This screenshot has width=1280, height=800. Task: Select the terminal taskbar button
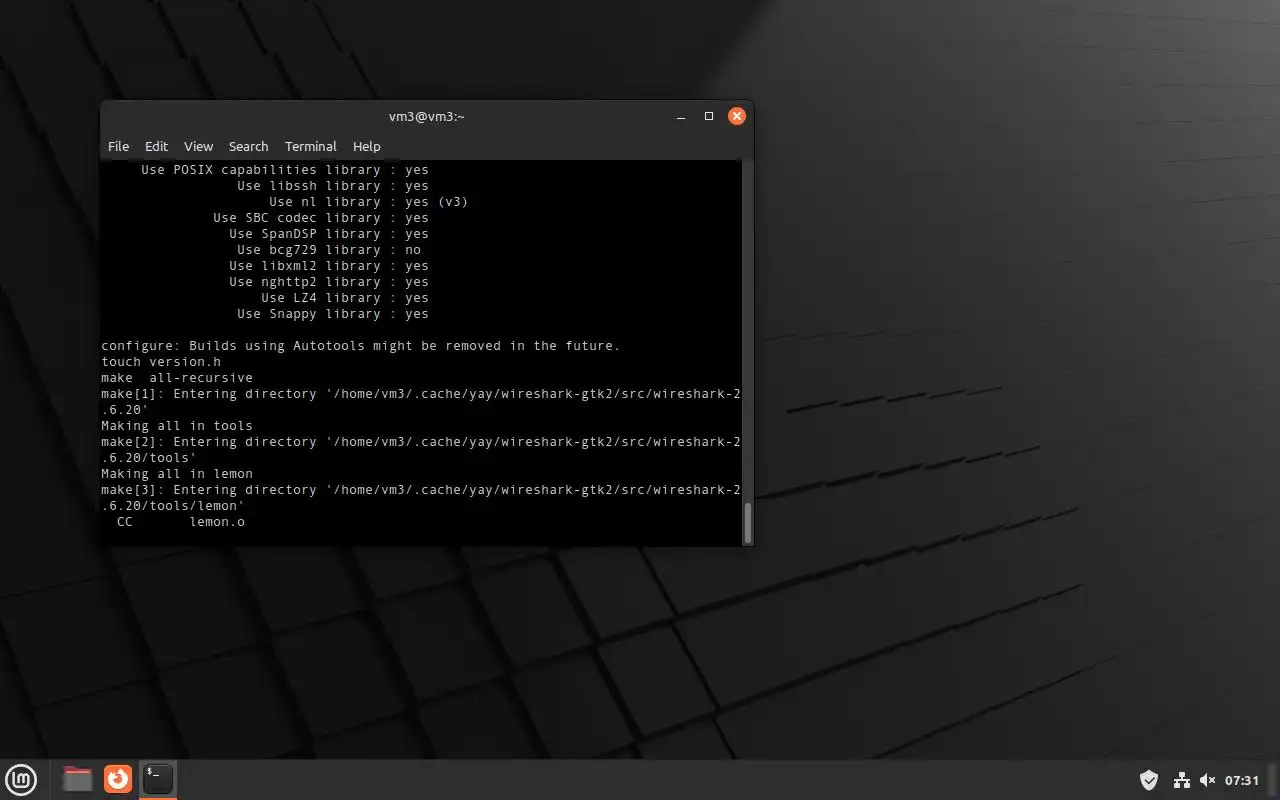[x=158, y=779]
